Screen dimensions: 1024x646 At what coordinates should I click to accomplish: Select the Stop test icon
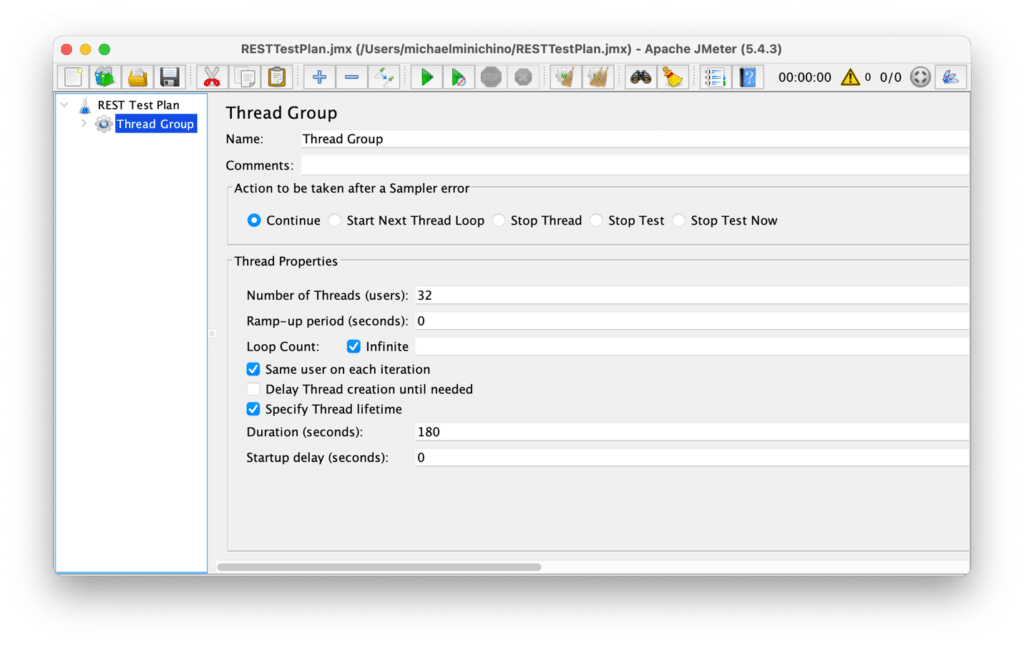click(x=490, y=76)
